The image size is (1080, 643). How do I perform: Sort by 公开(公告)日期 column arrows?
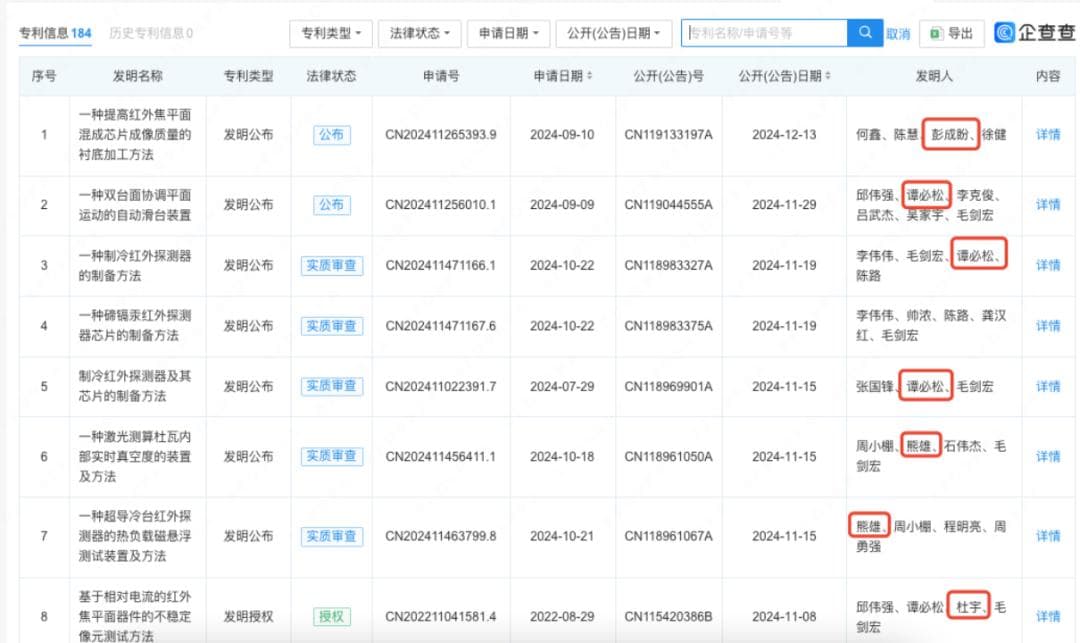pyautogui.click(x=828, y=76)
